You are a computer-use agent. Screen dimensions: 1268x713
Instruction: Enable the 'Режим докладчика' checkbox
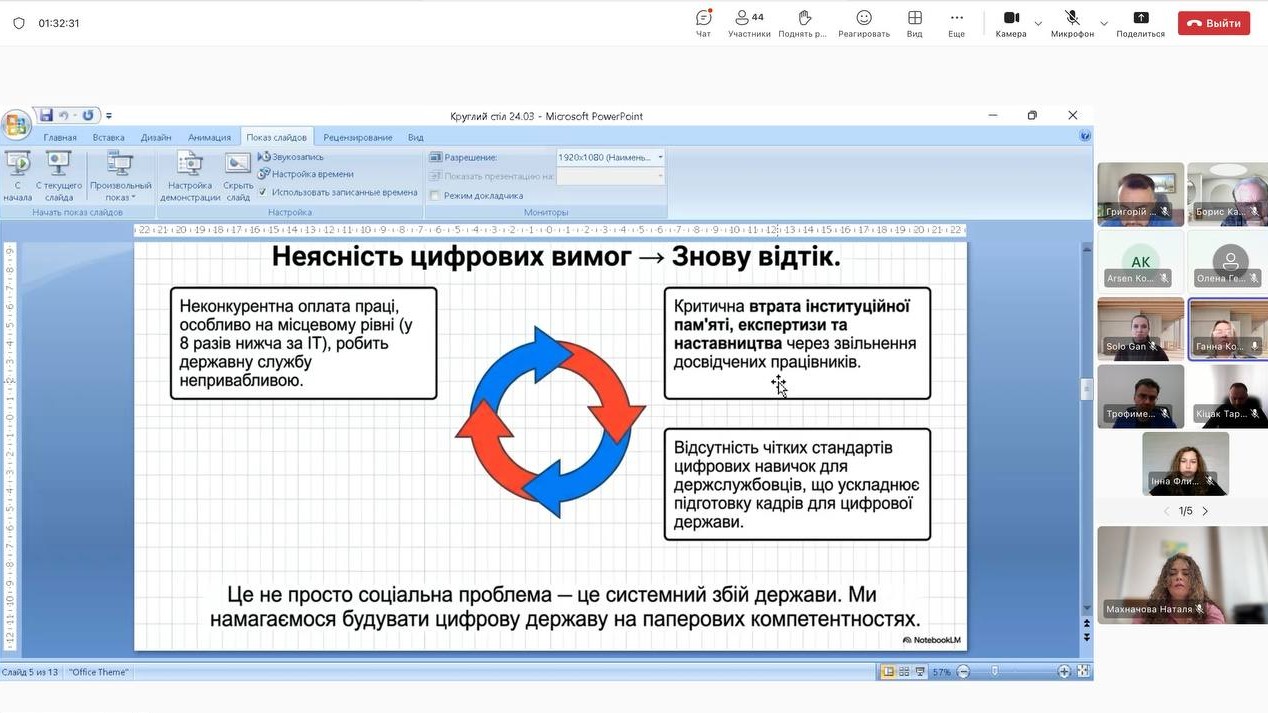click(x=435, y=196)
